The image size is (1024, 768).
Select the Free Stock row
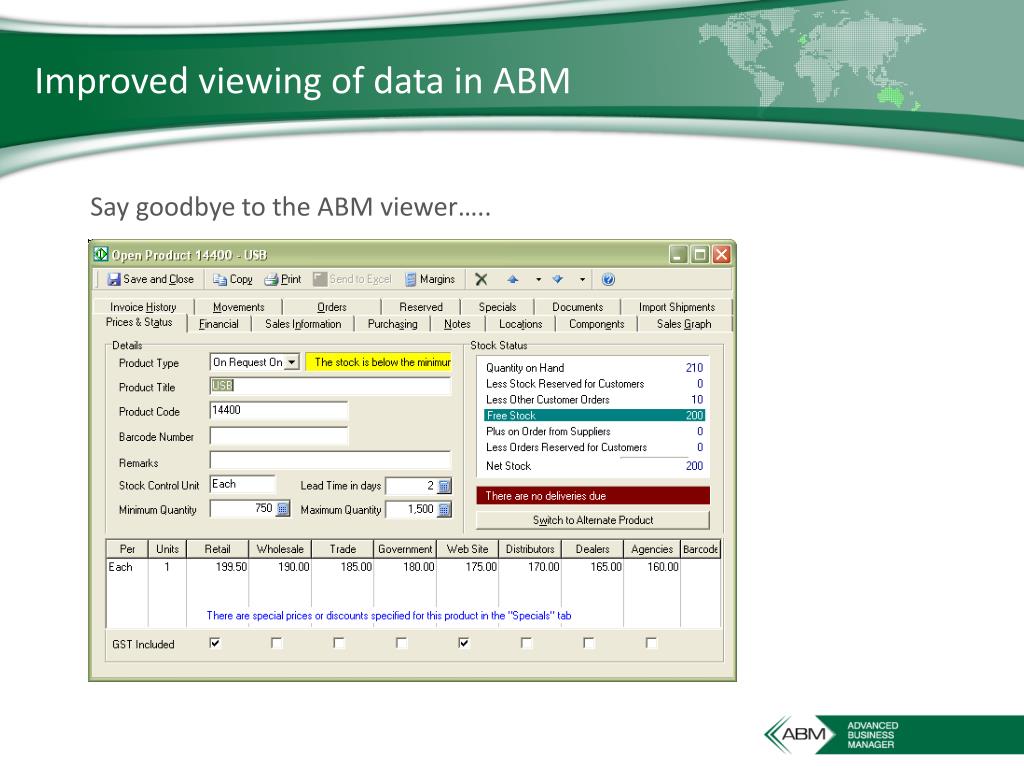coord(594,415)
